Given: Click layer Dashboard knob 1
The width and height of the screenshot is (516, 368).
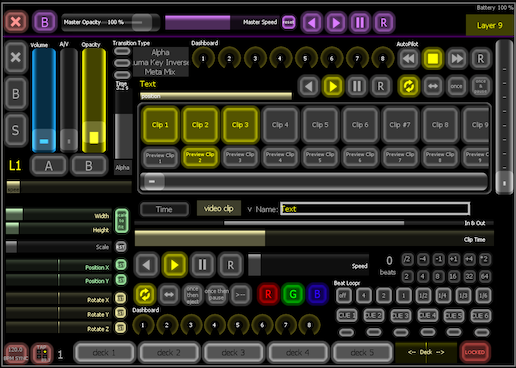Looking at the screenshot, I should [x=203, y=58].
